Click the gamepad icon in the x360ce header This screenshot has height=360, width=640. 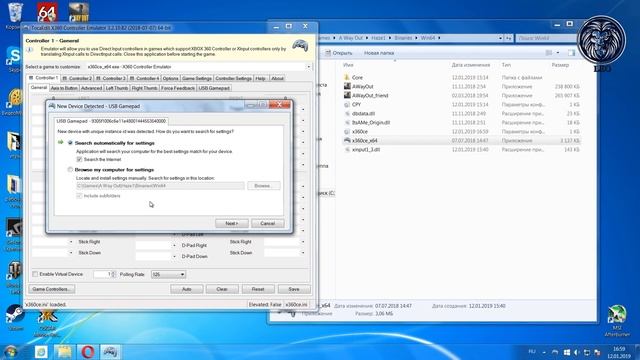[300, 45]
